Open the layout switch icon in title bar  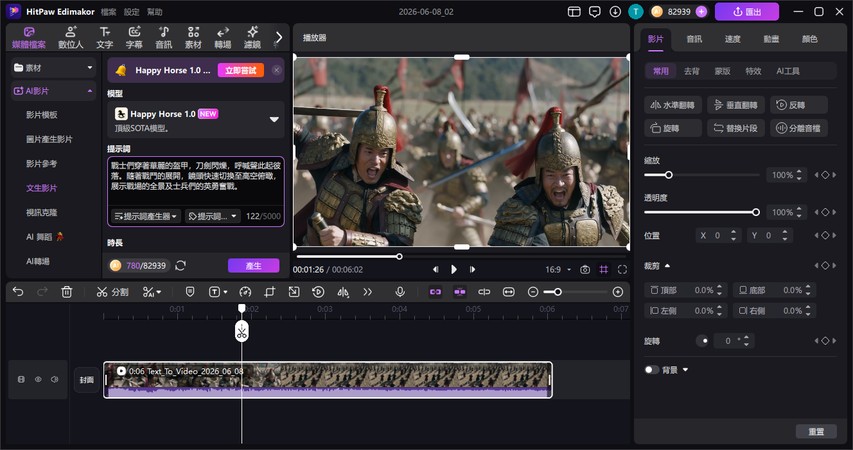[x=574, y=11]
